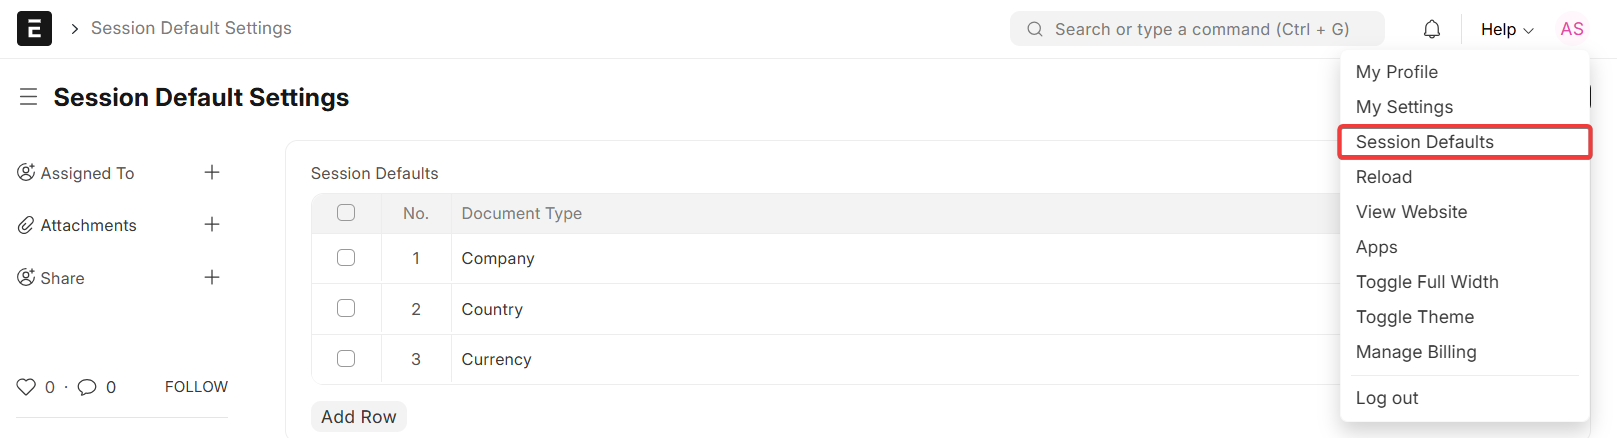Check the Country row checkbox
The height and width of the screenshot is (438, 1617).
(x=346, y=308)
